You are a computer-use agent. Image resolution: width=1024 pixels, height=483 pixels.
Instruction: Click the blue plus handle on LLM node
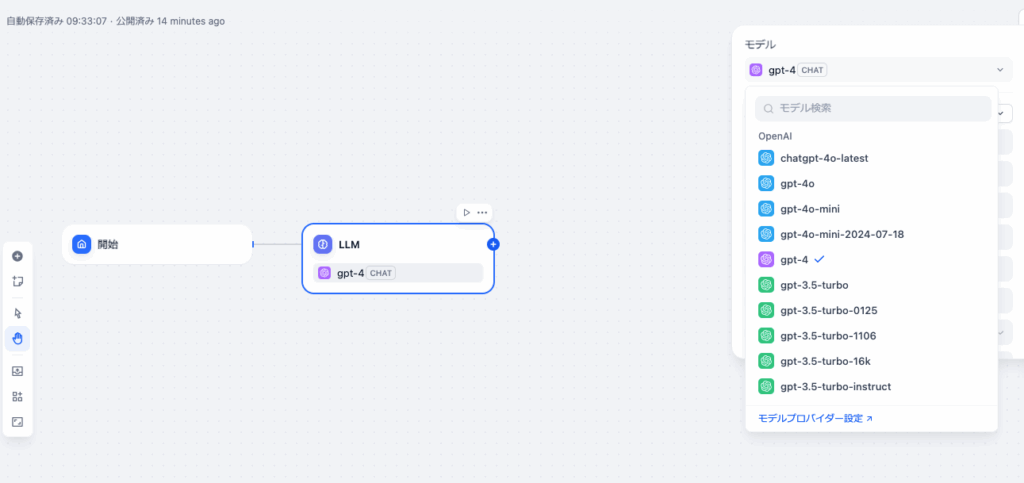click(494, 244)
